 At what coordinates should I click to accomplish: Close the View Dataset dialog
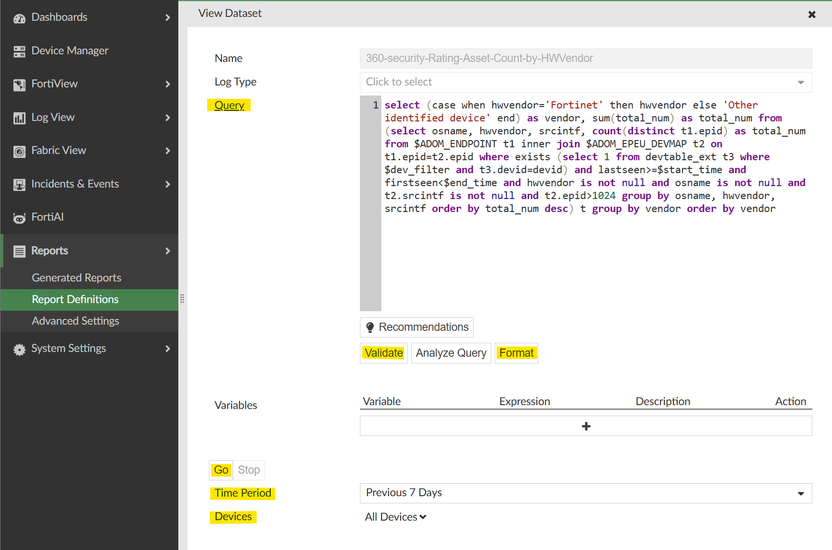(x=812, y=14)
